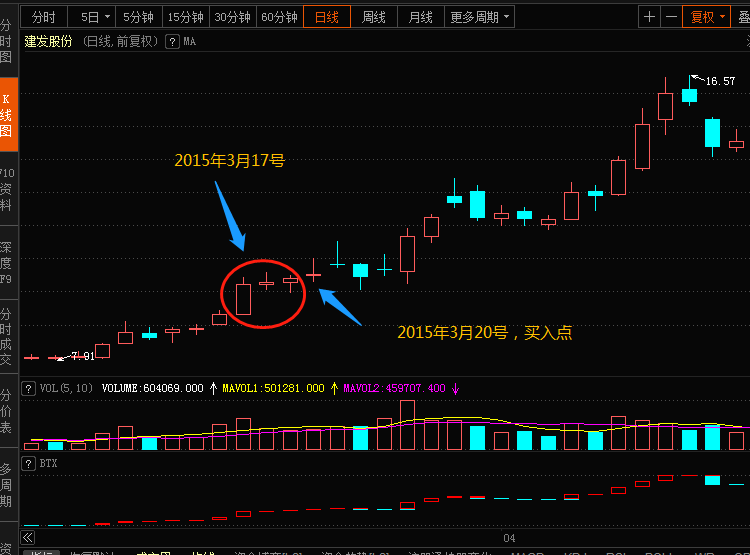The height and width of the screenshot is (555, 750).
Task: Click the BTX indicator label
Action: point(48,463)
